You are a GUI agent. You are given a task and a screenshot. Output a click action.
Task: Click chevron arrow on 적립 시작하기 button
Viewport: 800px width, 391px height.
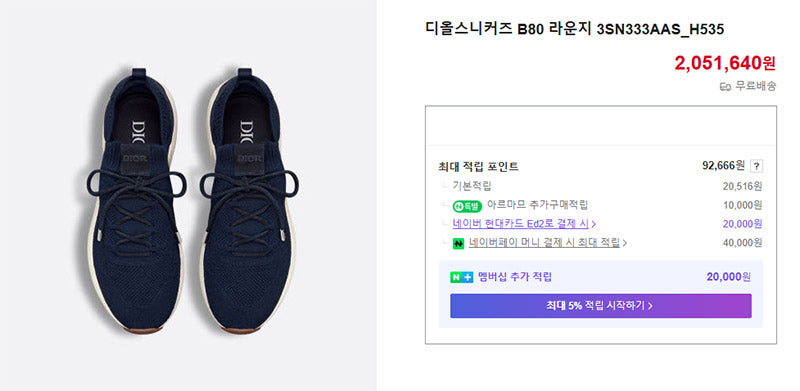[x=650, y=306]
